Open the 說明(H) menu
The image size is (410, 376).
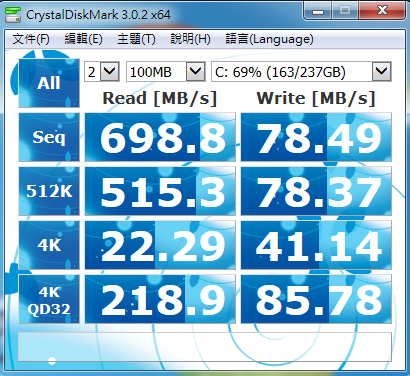(x=190, y=39)
